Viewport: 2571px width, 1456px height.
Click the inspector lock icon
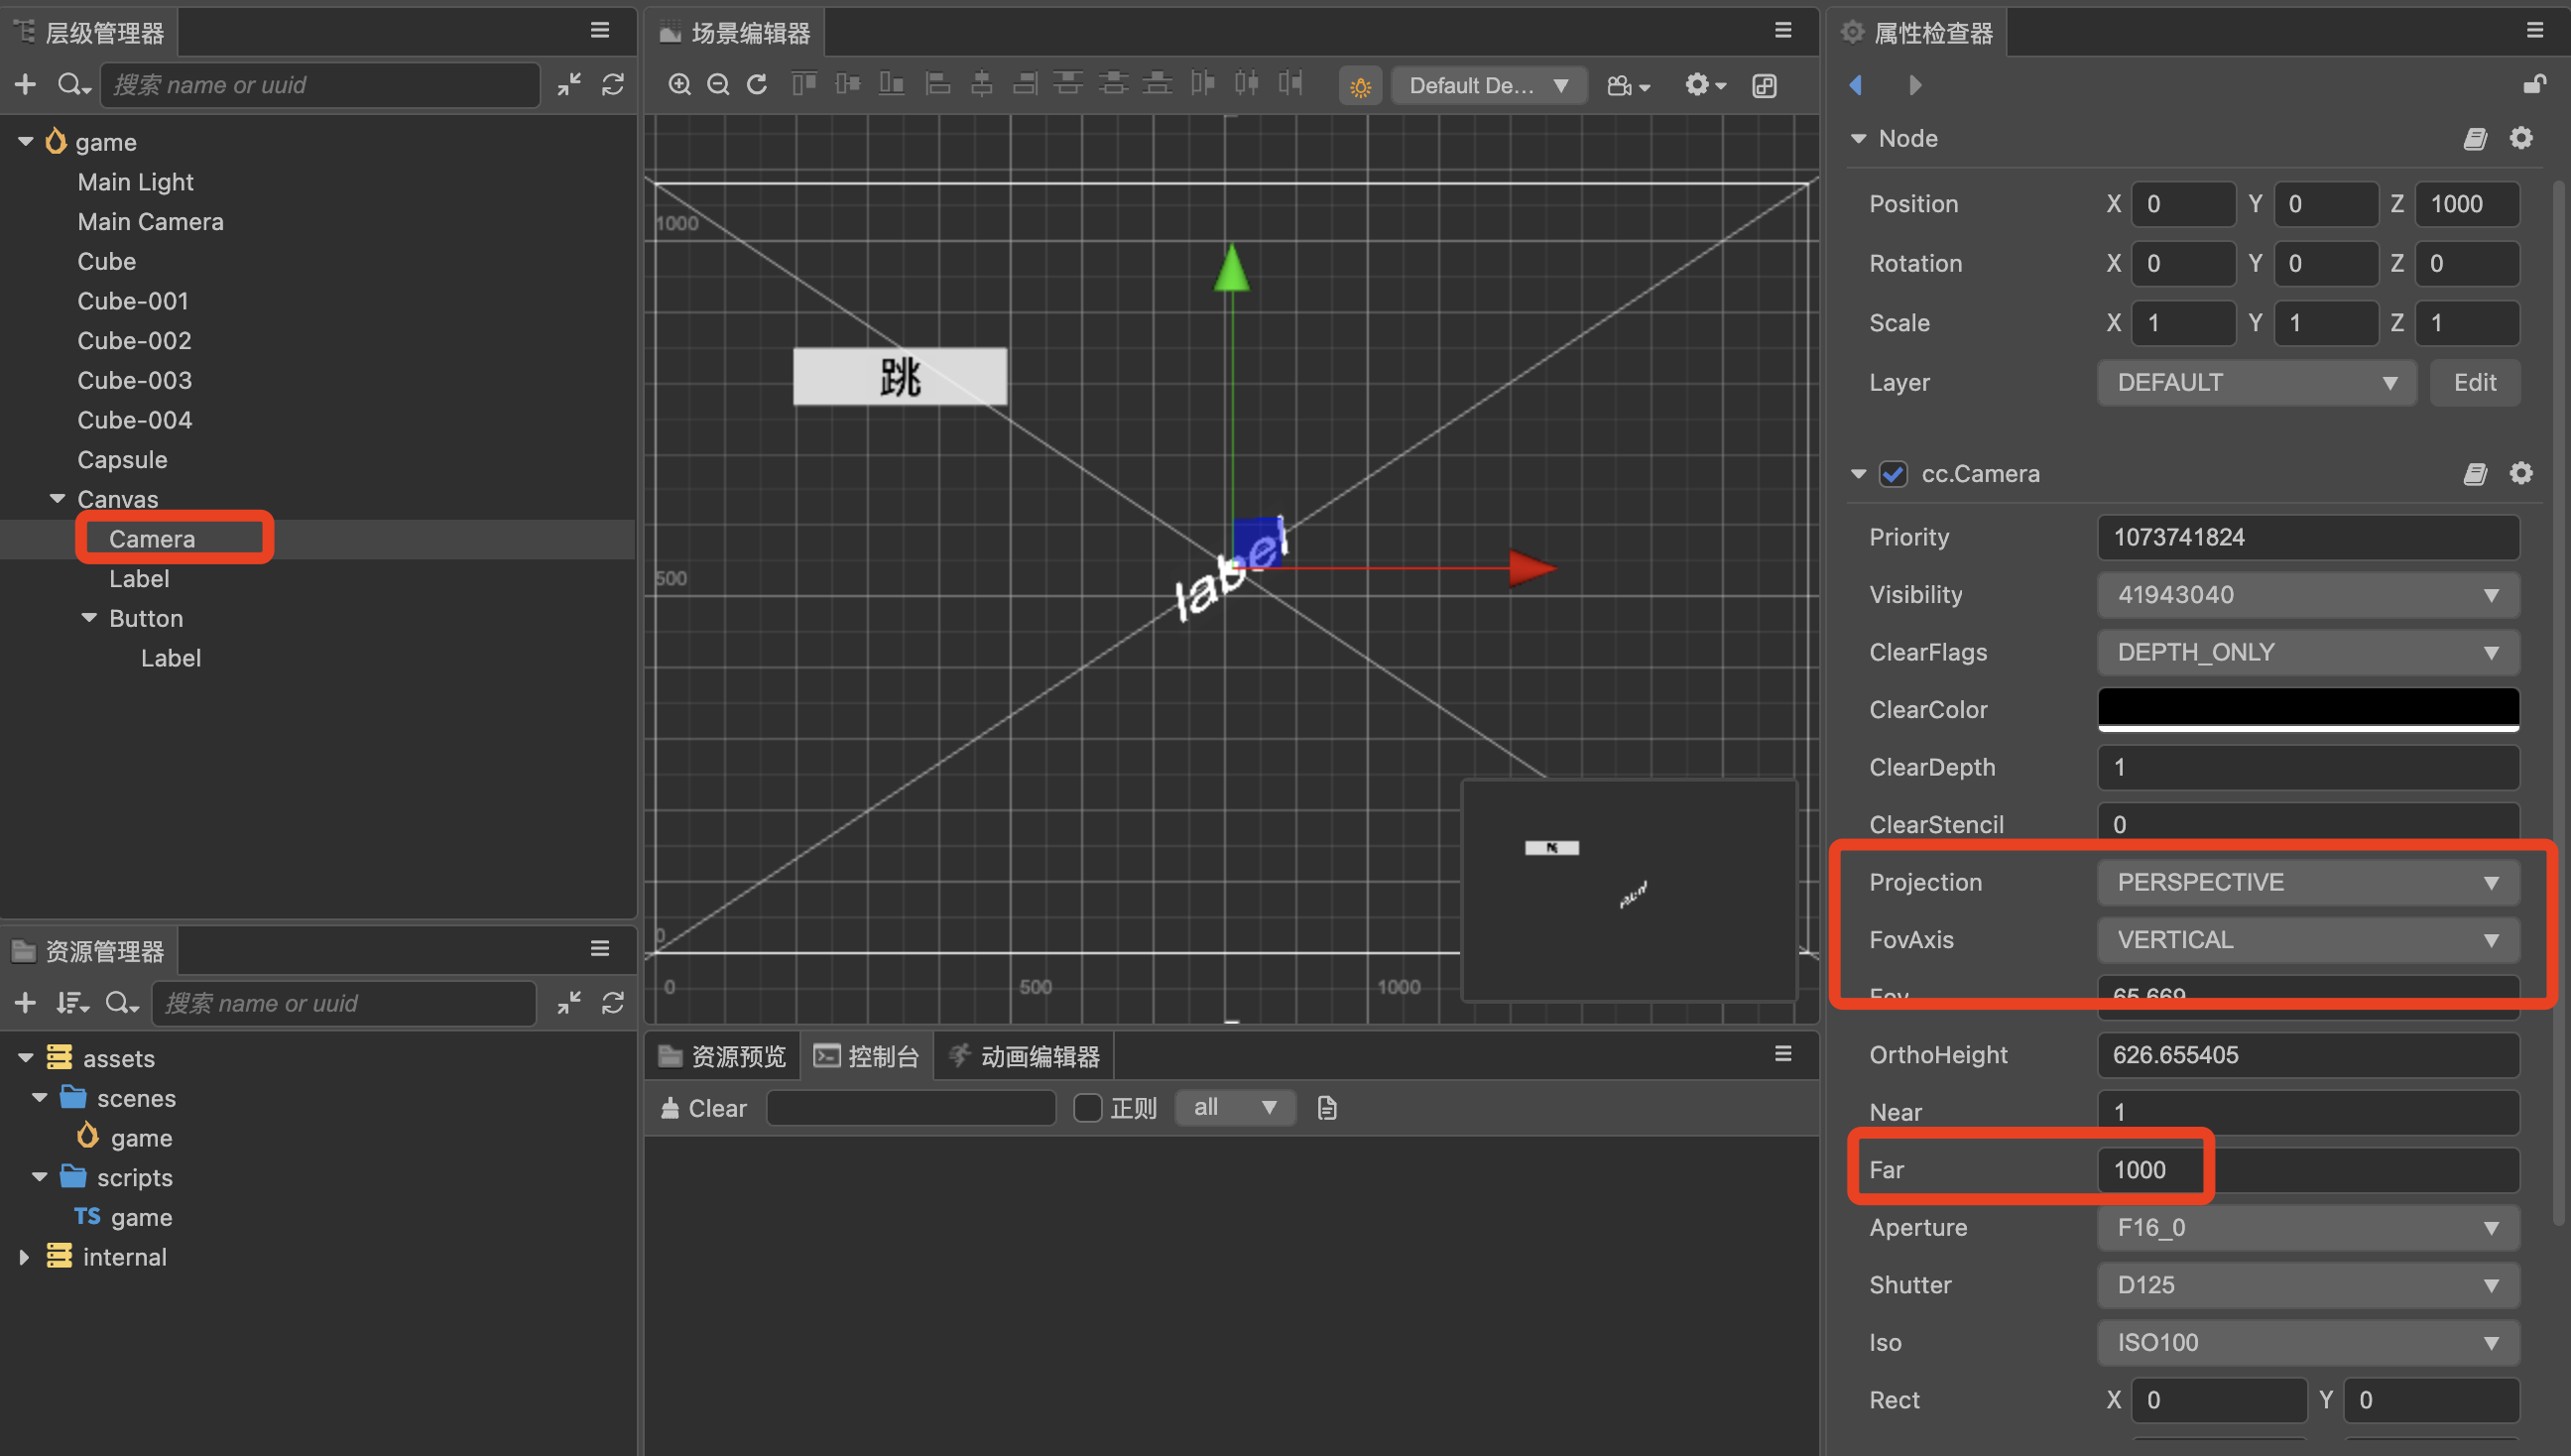click(2533, 85)
